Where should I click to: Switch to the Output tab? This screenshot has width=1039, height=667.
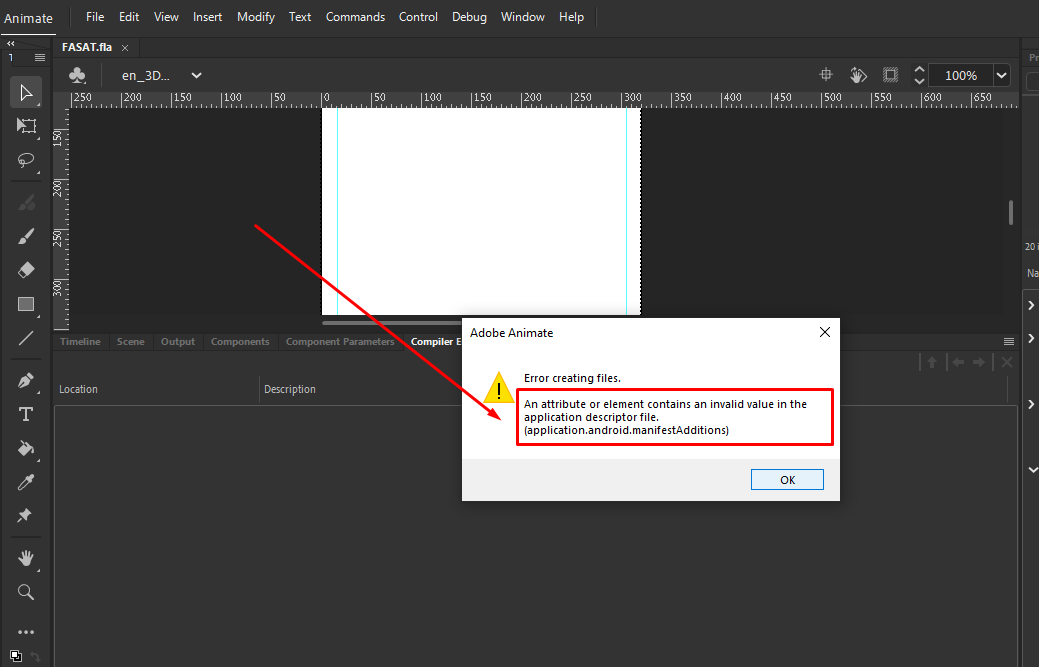point(178,342)
